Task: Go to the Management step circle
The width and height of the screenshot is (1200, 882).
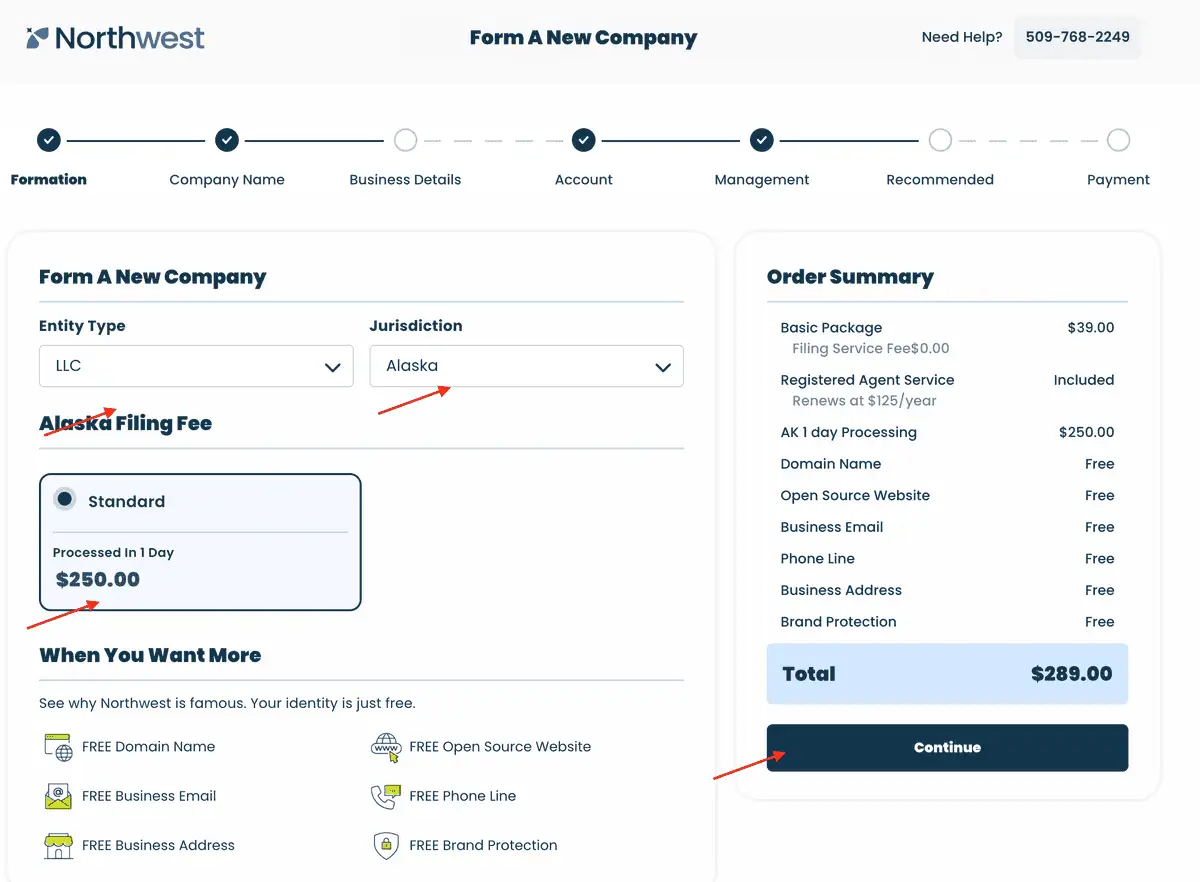Action: click(x=762, y=140)
